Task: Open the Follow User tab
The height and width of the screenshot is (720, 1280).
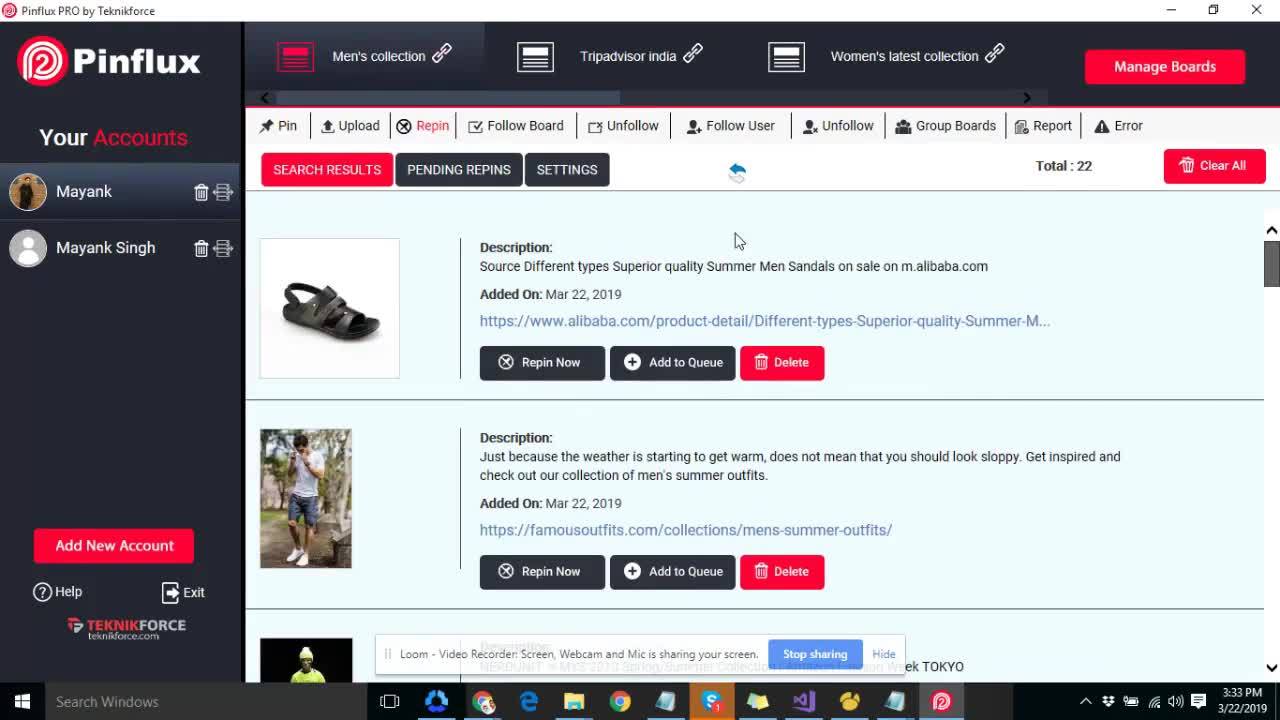Action: tap(731, 126)
